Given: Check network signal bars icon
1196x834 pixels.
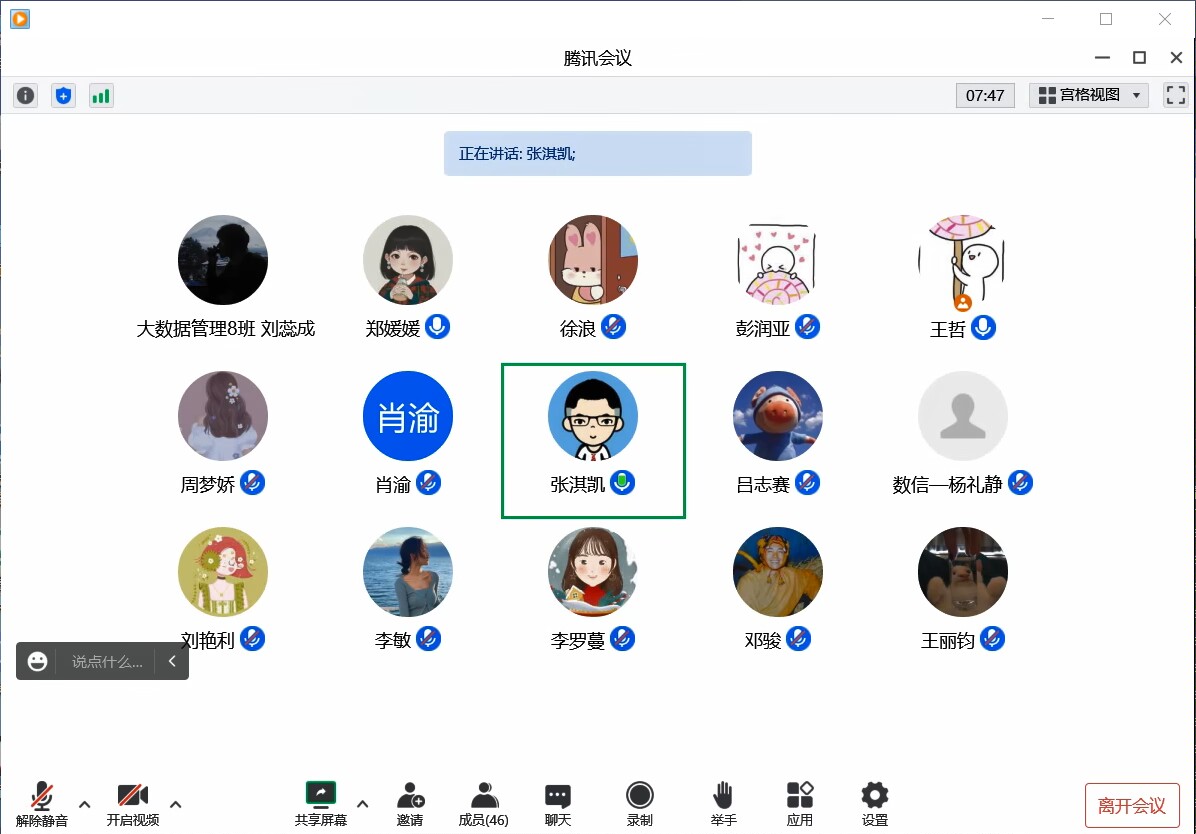Looking at the screenshot, I should click(x=101, y=95).
